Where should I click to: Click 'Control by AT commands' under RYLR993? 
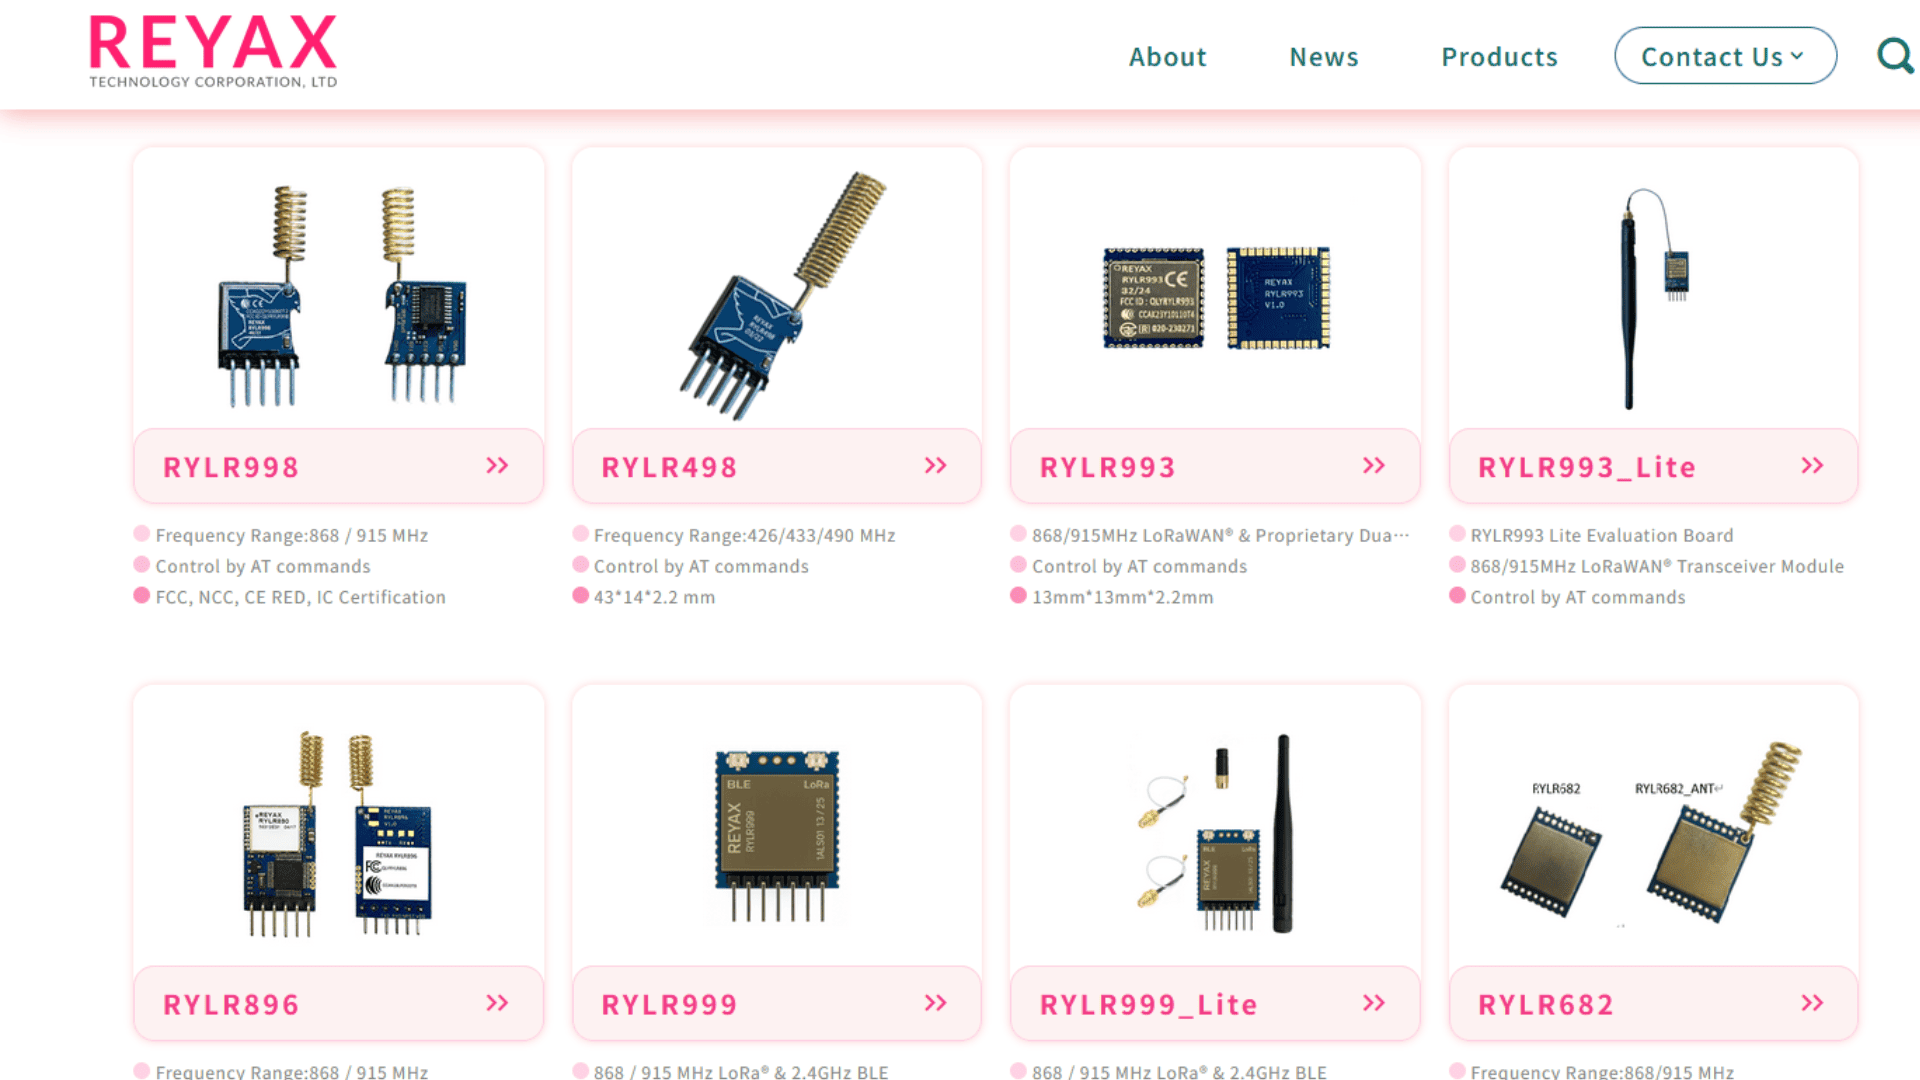[x=1139, y=566]
